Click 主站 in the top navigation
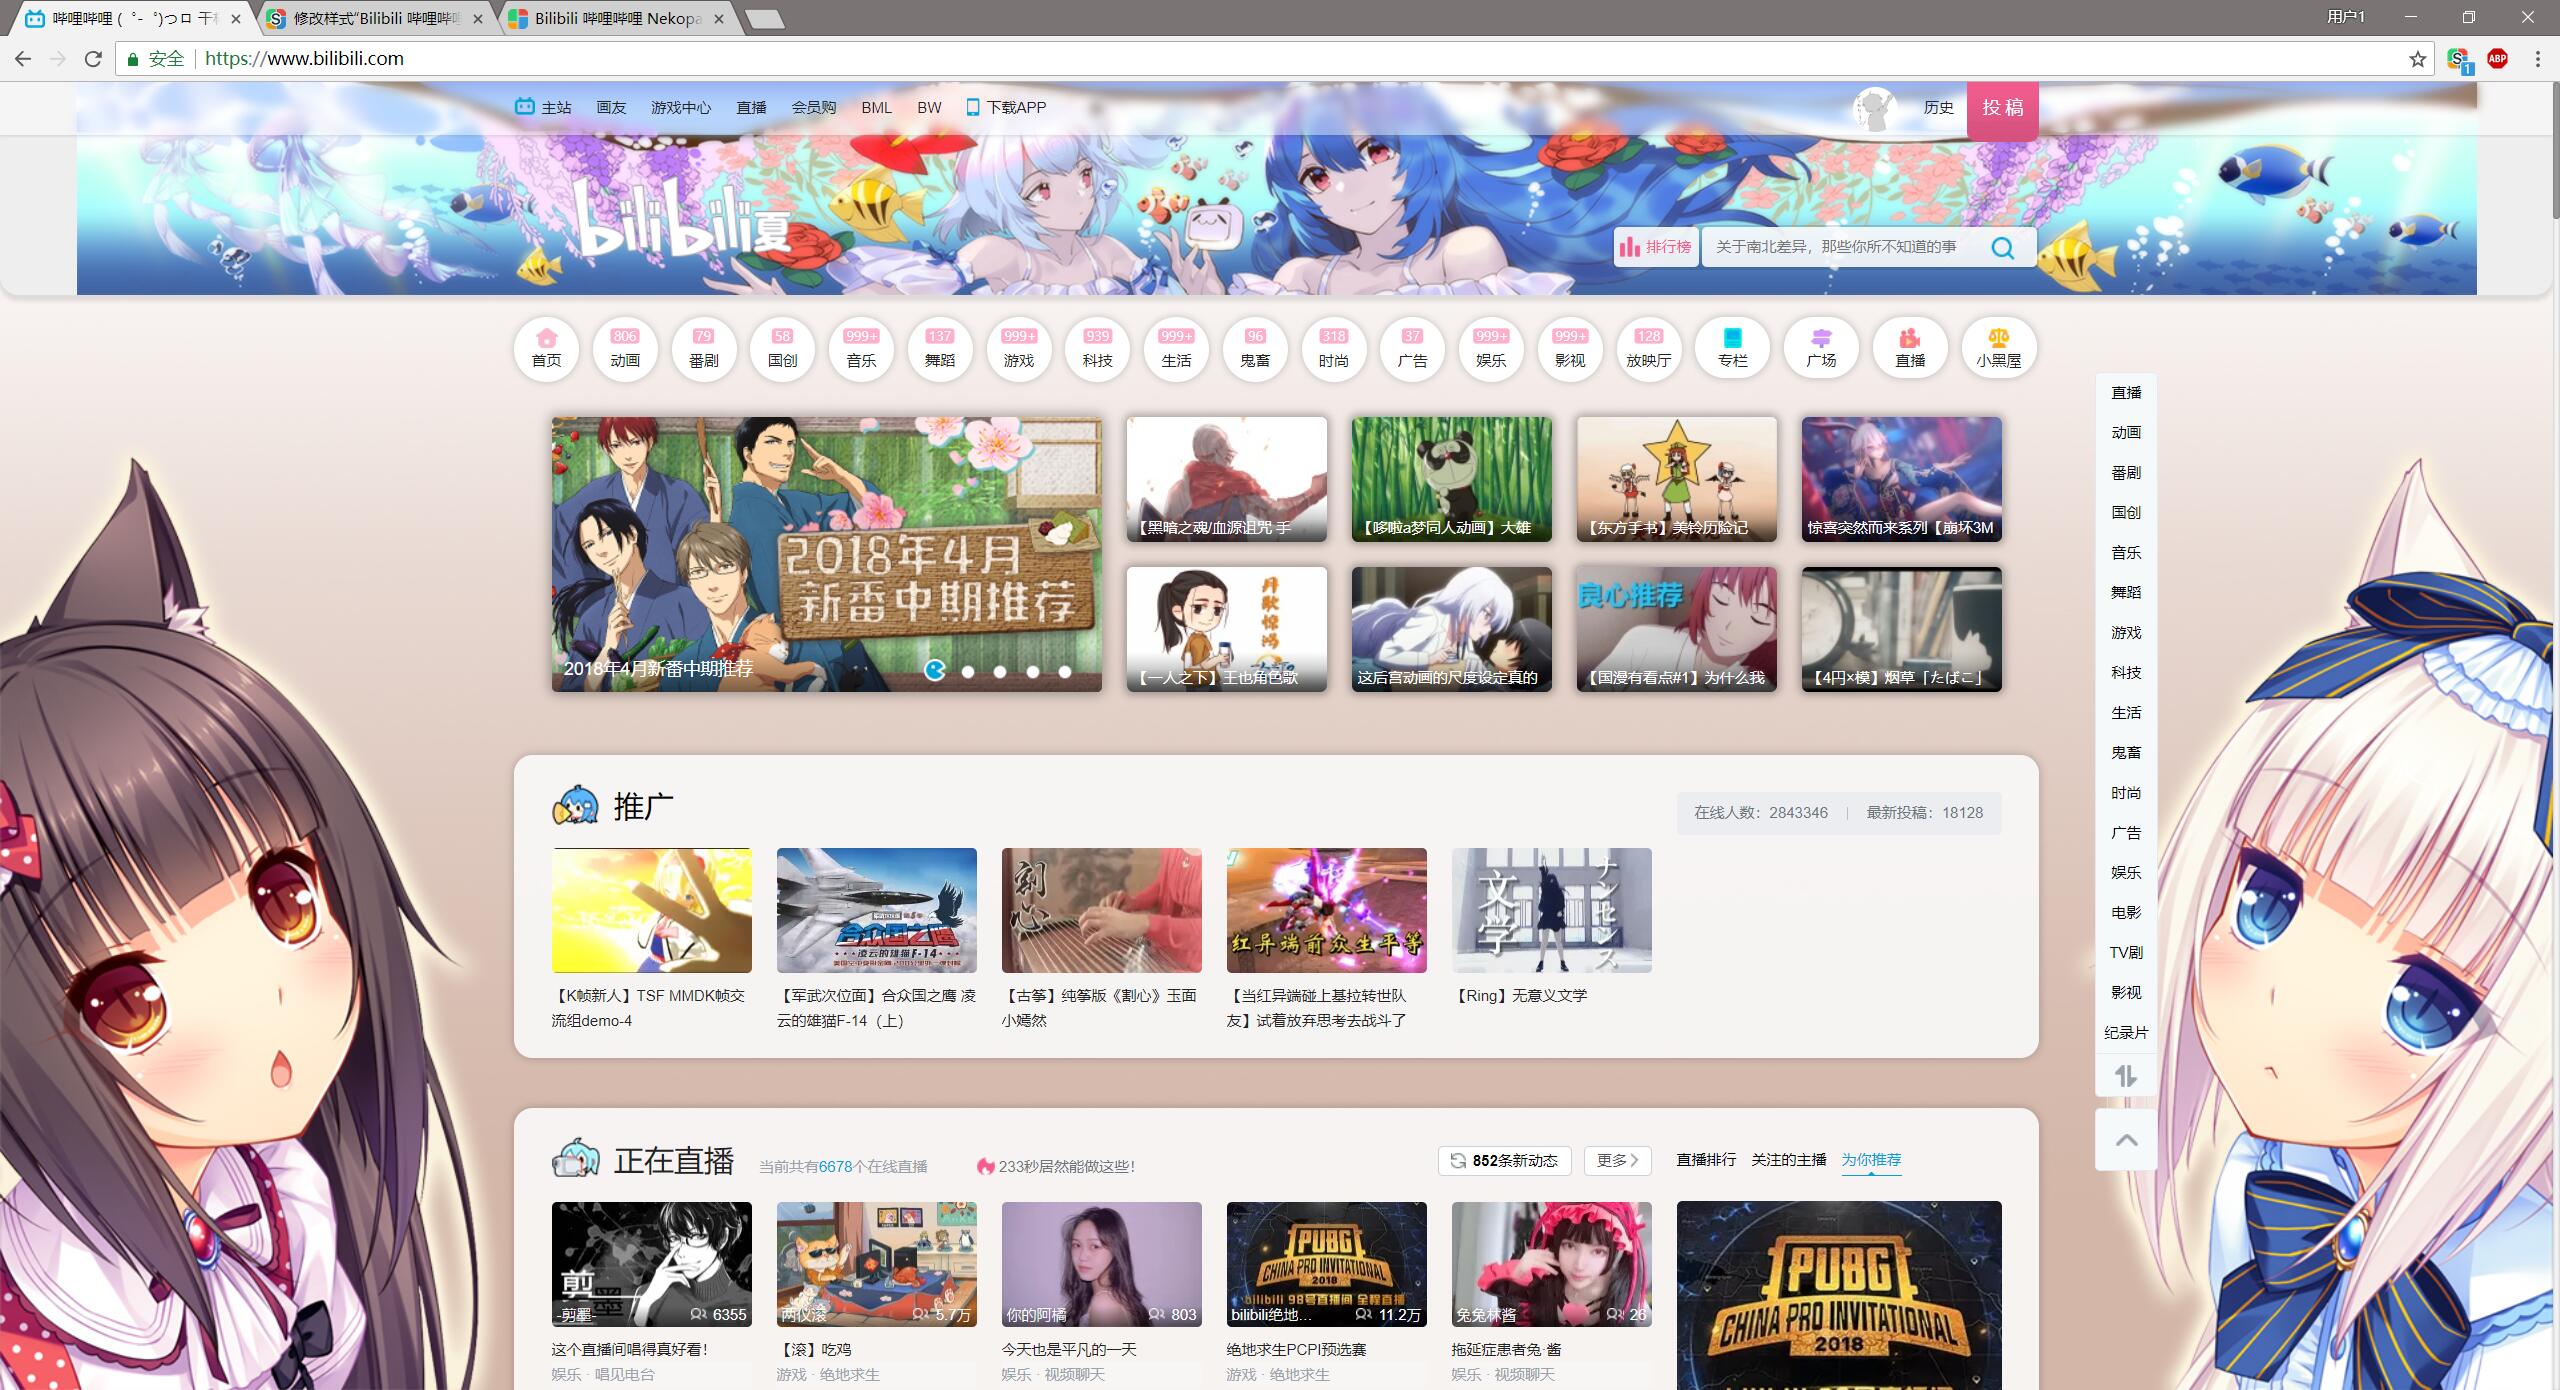 (544, 107)
